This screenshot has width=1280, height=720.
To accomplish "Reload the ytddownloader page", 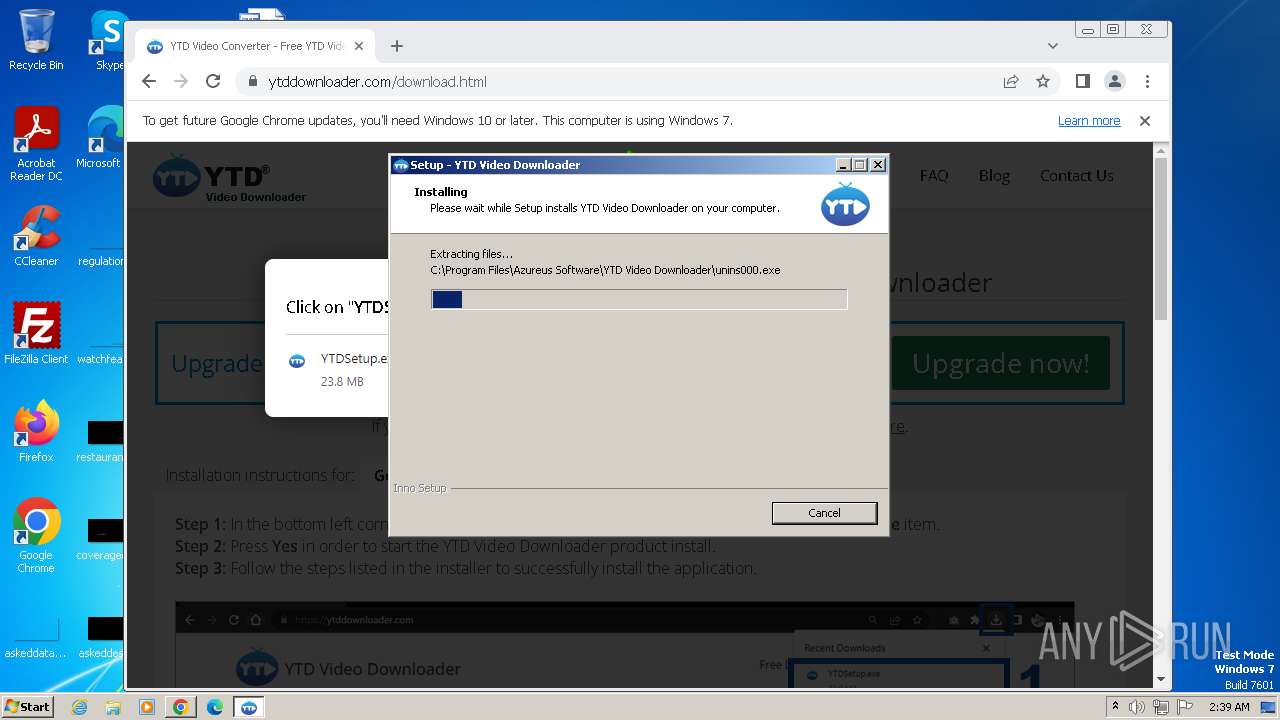I will (x=213, y=81).
